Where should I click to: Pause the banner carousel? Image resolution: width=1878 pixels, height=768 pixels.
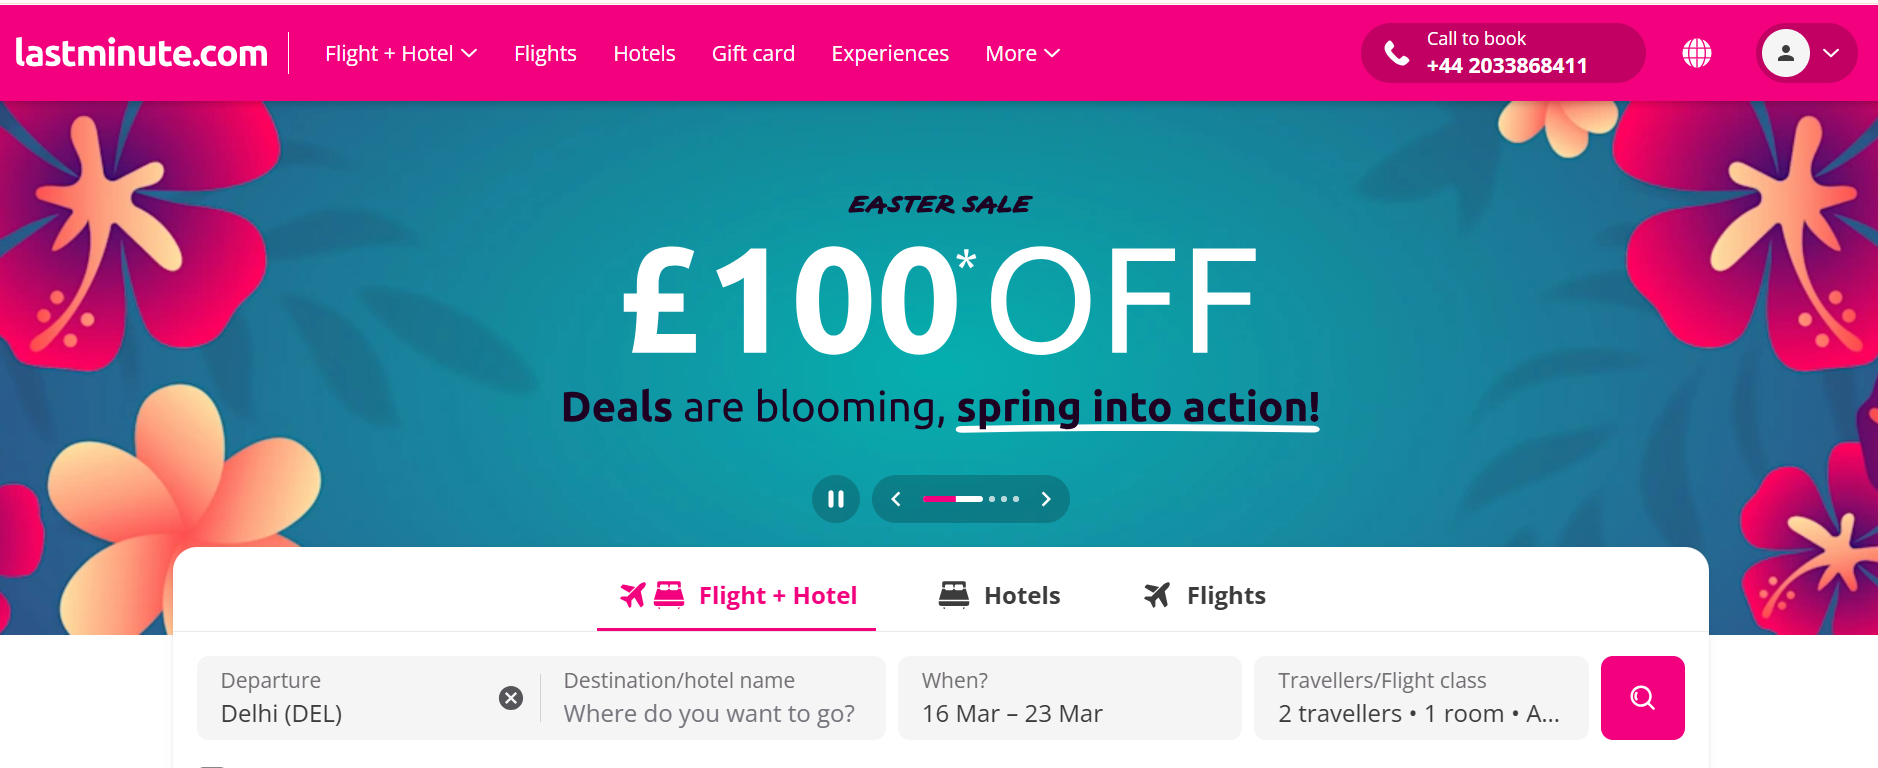[836, 499]
